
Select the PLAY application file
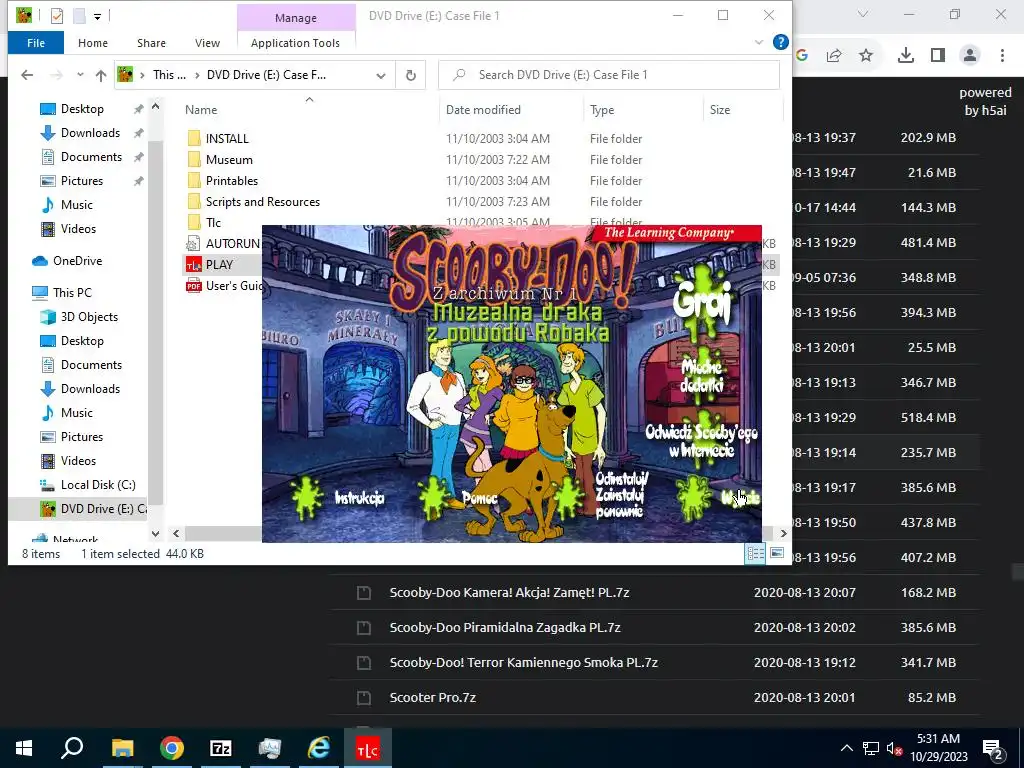pyautogui.click(x=219, y=264)
